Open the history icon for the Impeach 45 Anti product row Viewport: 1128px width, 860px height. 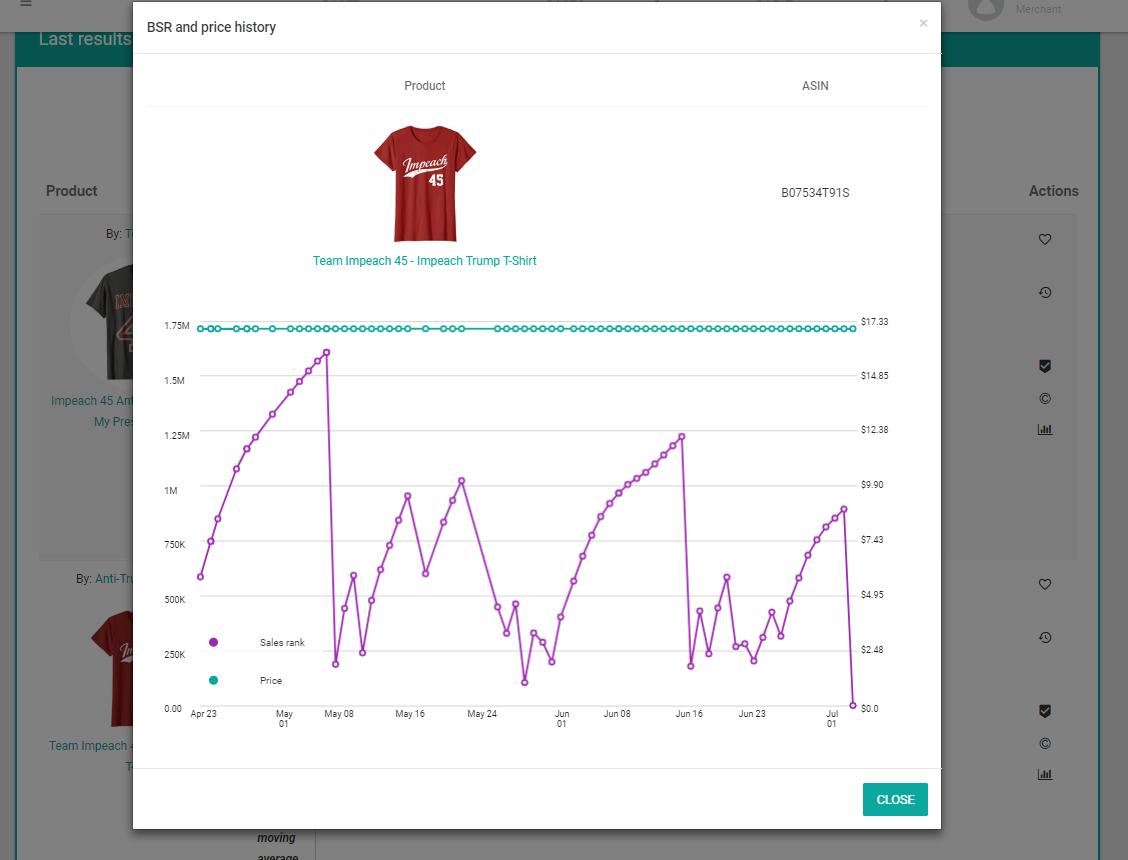1045,292
